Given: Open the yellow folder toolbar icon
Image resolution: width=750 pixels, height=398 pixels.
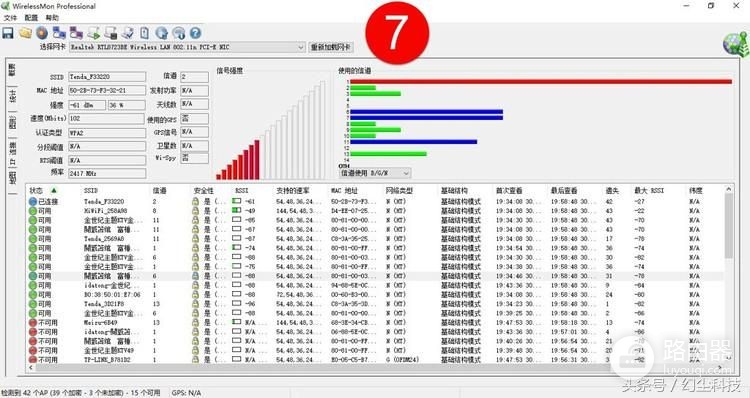Looking at the screenshot, I should click(x=25, y=33).
